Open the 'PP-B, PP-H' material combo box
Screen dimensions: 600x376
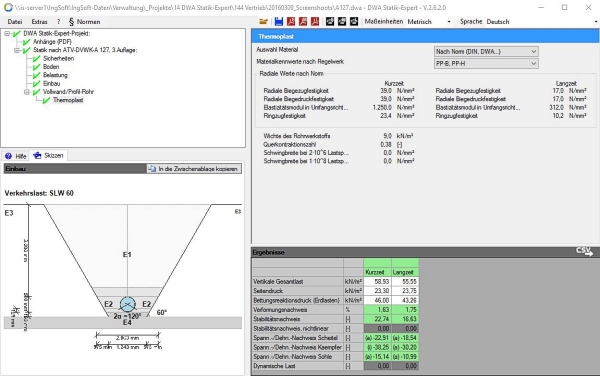click(486, 63)
